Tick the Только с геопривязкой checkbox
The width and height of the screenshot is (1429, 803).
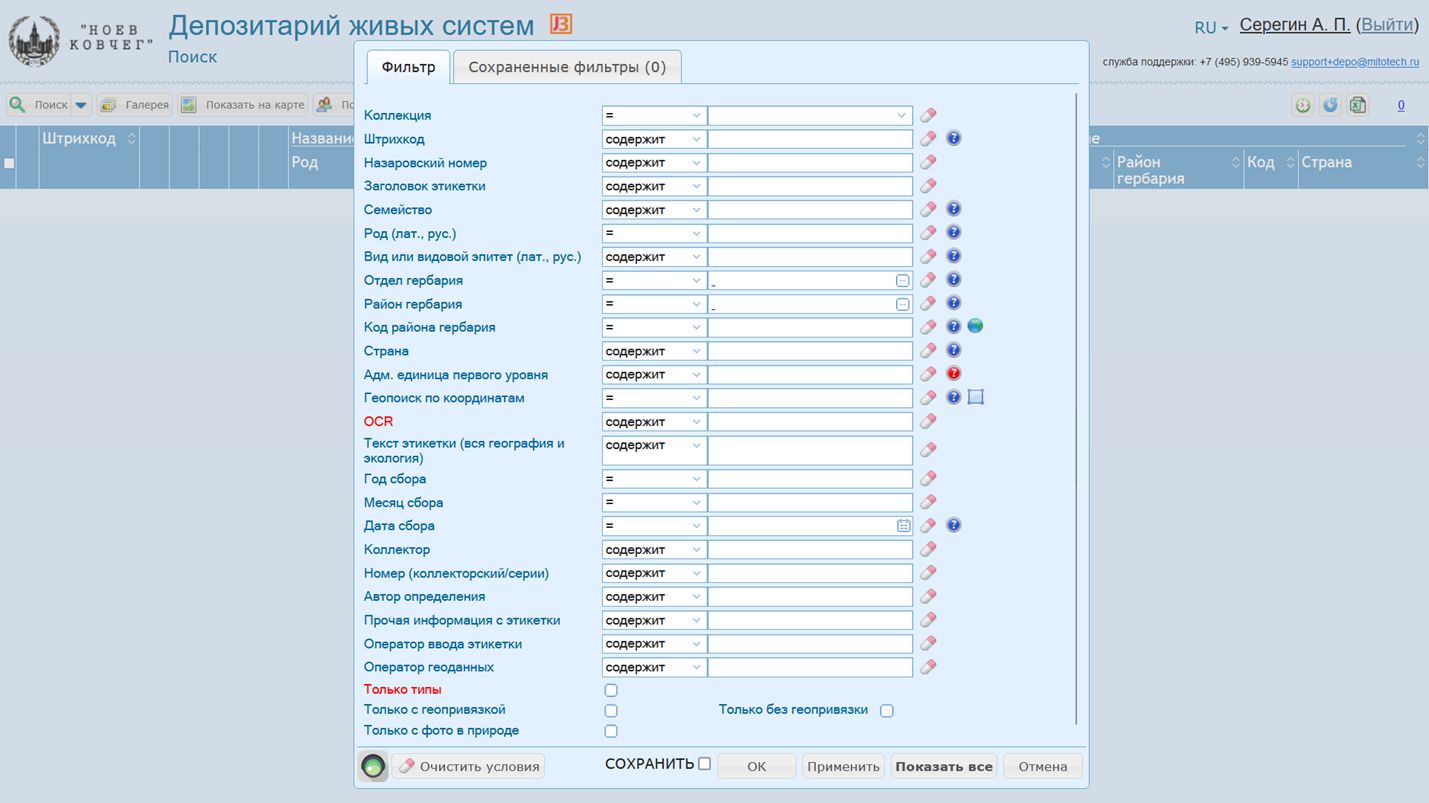[611, 711]
